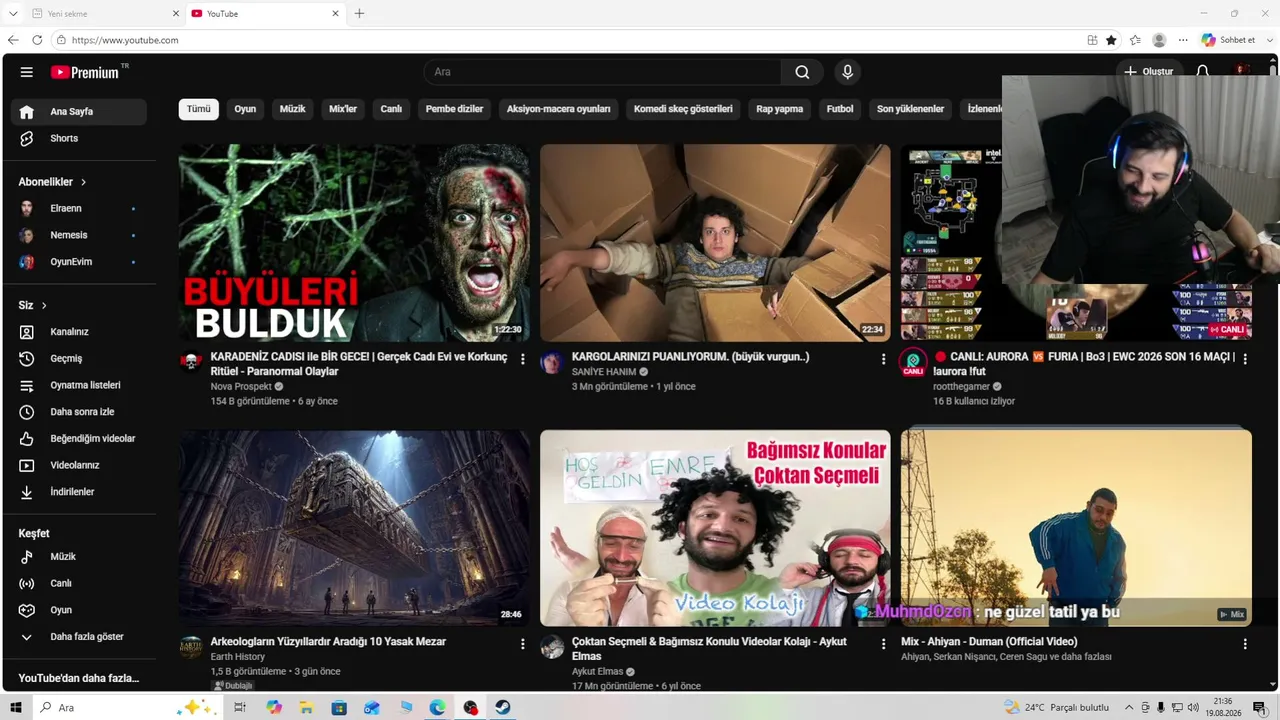Expand the Siz section chevron
This screenshot has width=1280, height=720.
point(44,305)
